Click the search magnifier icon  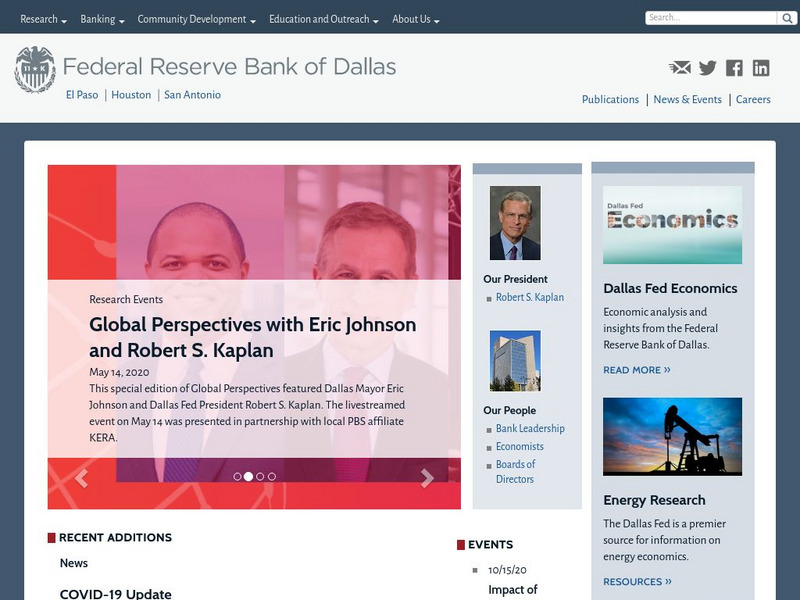click(787, 18)
